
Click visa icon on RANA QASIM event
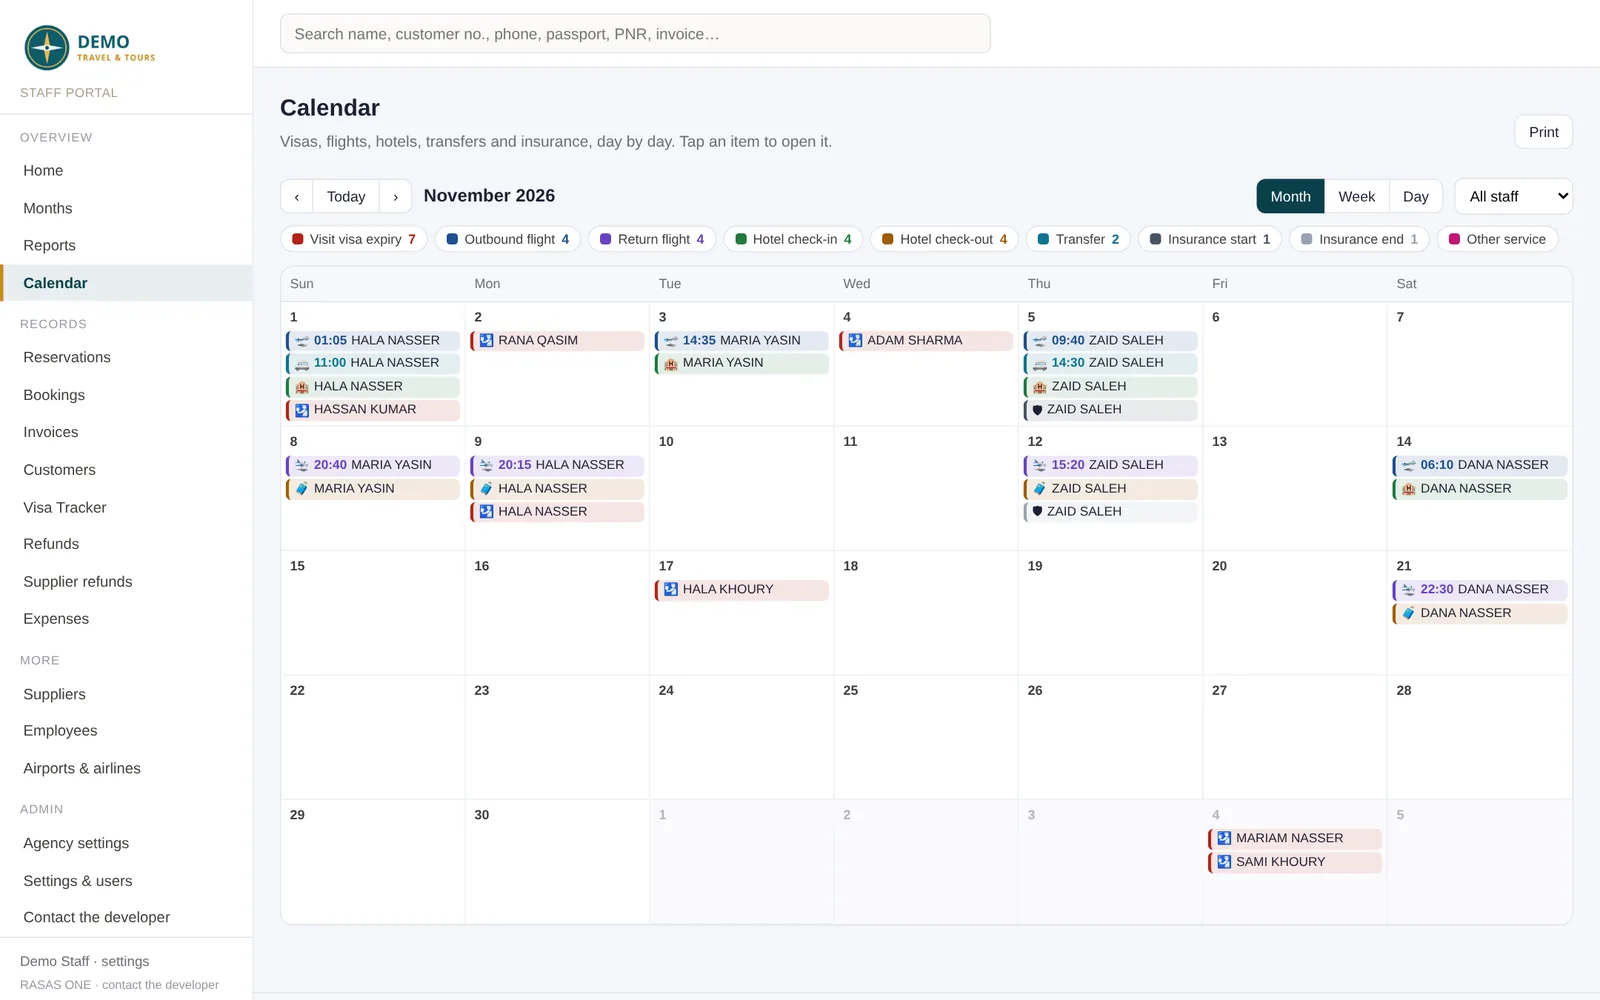tap(486, 341)
